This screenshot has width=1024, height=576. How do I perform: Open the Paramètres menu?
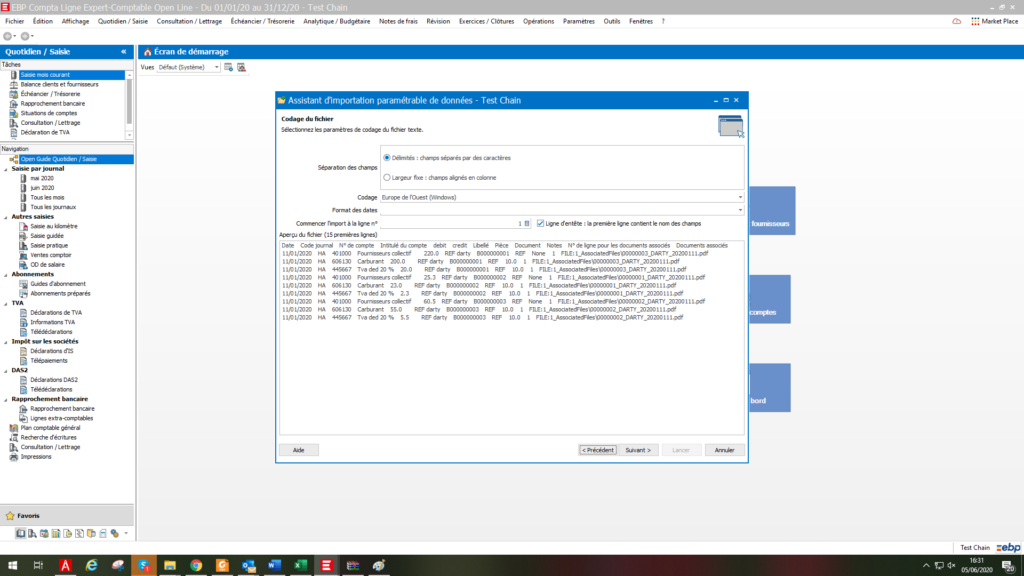pyautogui.click(x=579, y=22)
